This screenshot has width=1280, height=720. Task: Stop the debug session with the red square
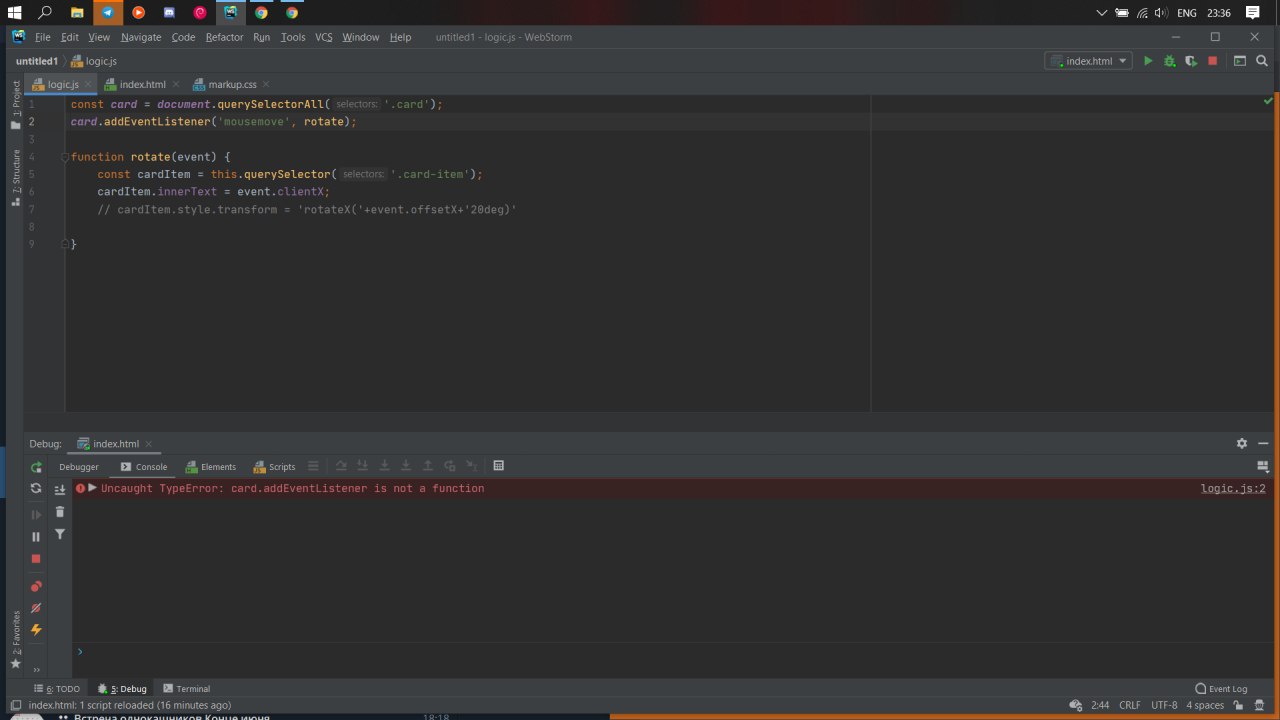[36, 559]
